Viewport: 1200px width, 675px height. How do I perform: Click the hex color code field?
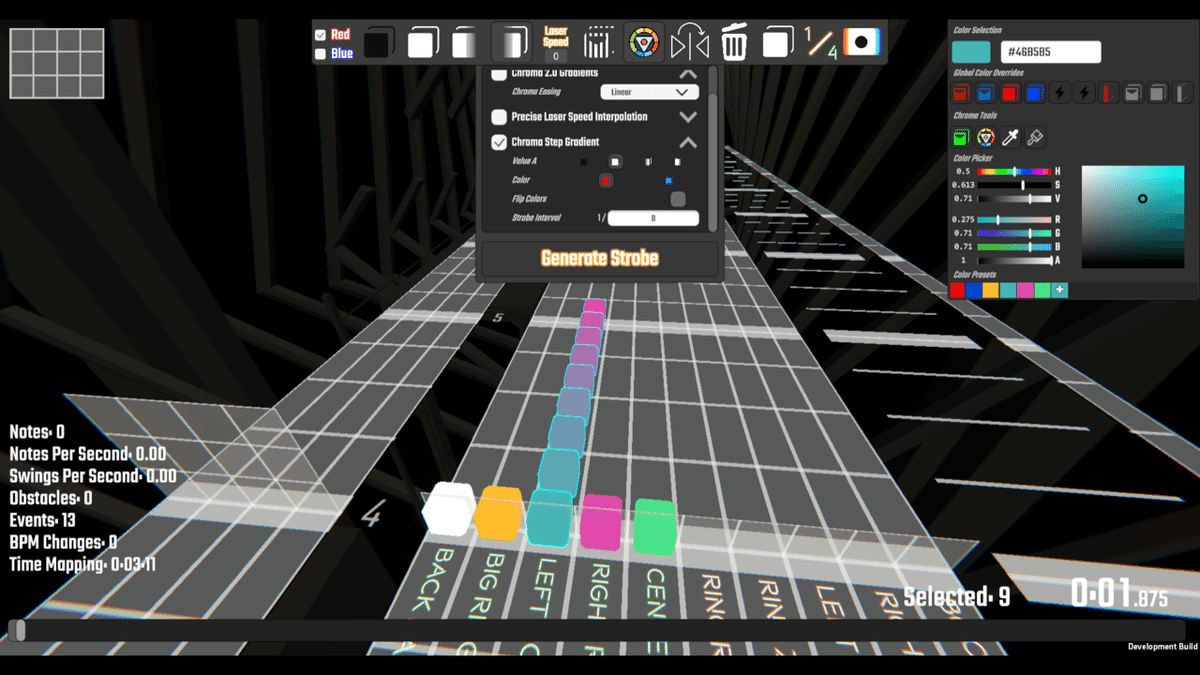(1051, 52)
